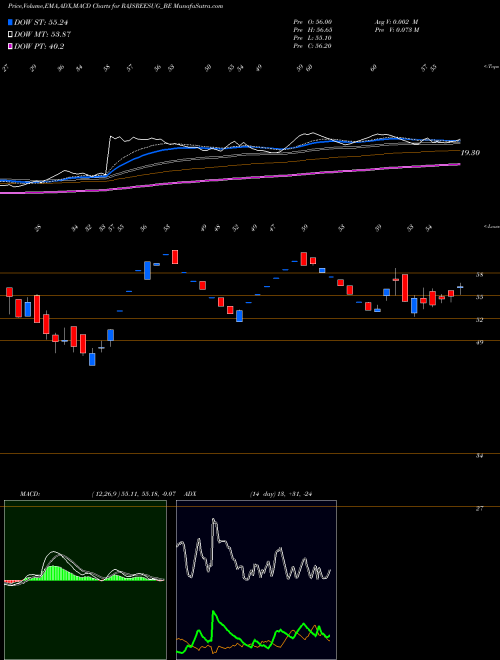Click the white DOW MT legend swatch
The height and width of the screenshot is (660, 500).
point(10,35)
